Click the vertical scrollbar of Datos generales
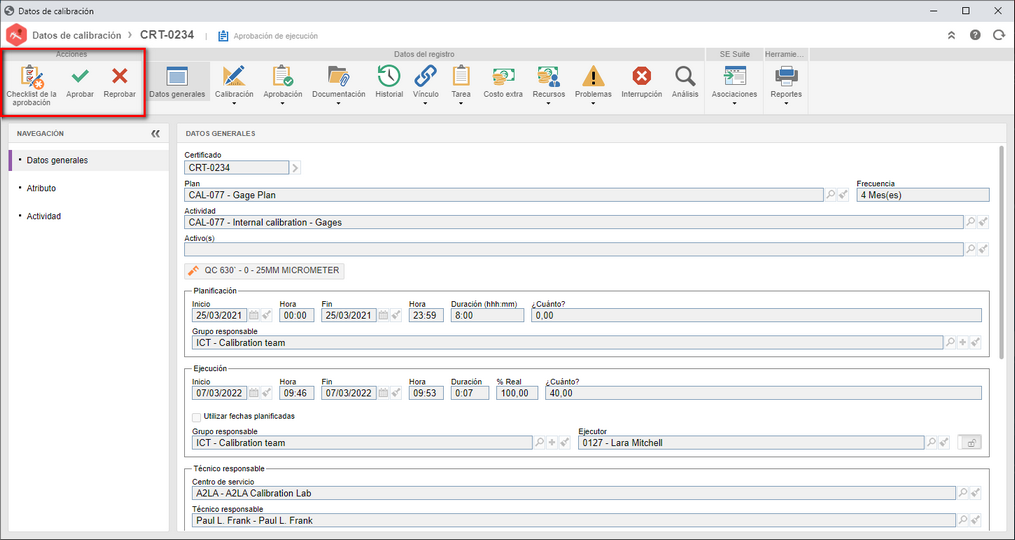1015x540 pixels. [1003, 253]
